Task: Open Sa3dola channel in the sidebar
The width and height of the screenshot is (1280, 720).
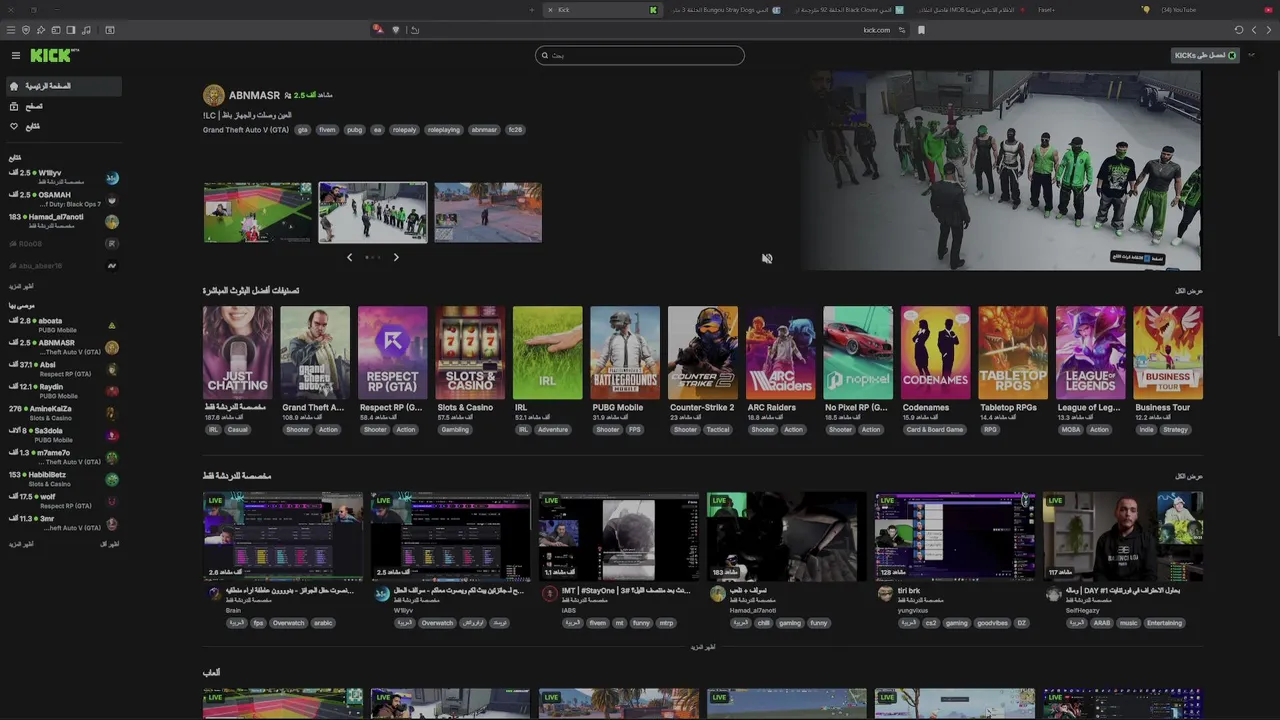Action: point(62,435)
